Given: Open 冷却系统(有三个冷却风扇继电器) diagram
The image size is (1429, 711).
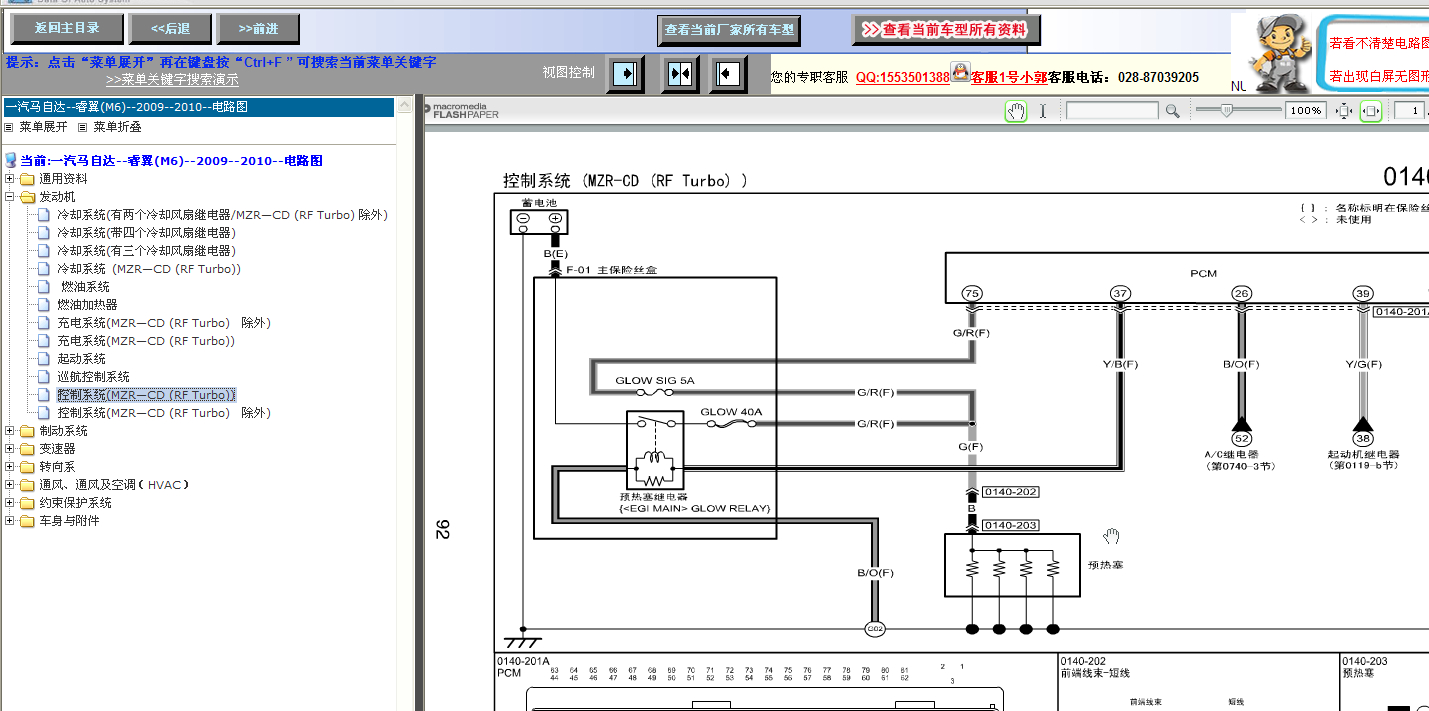Looking at the screenshot, I should point(146,251).
